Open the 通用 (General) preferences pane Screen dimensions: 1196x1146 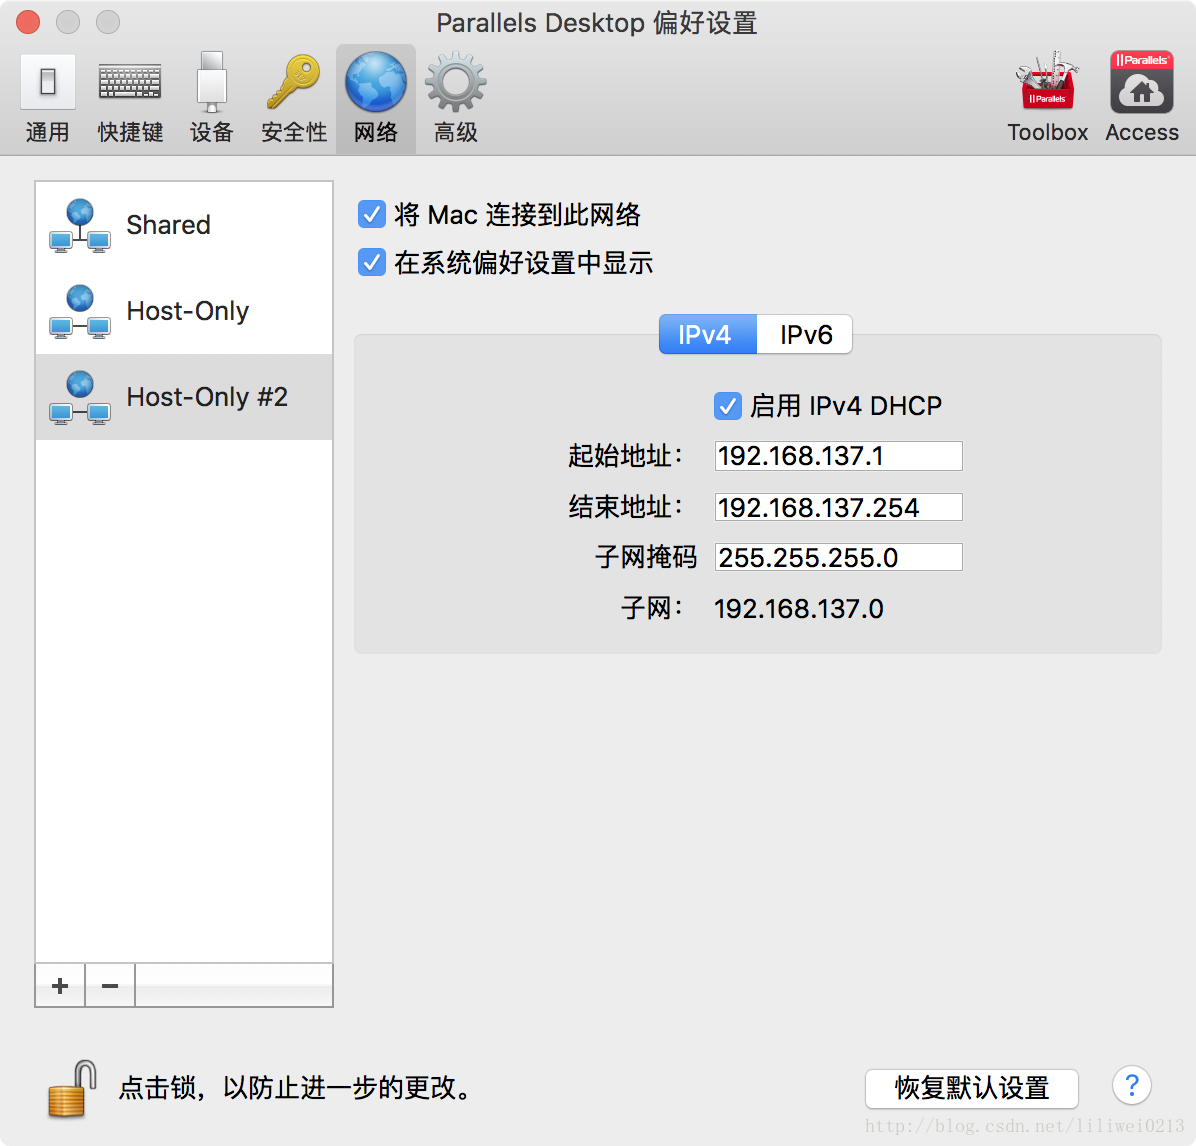coord(47,99)
